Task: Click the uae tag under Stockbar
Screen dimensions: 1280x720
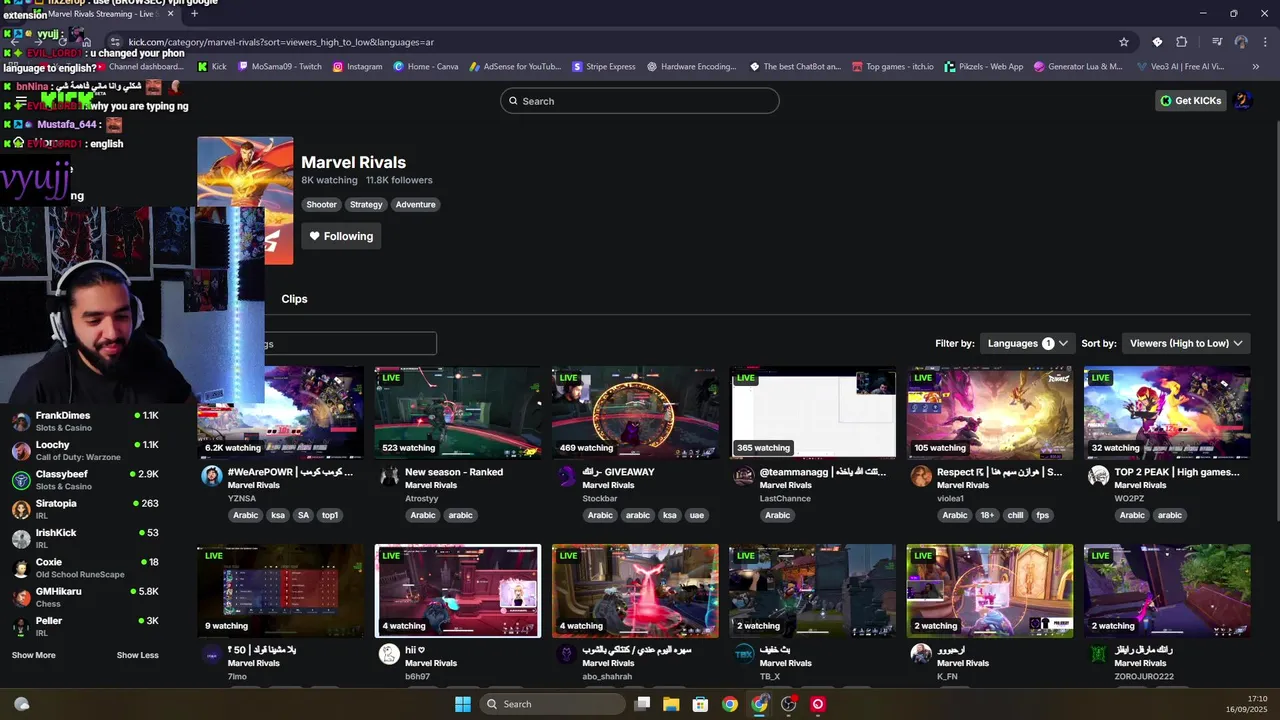Action: coord(697,515)
